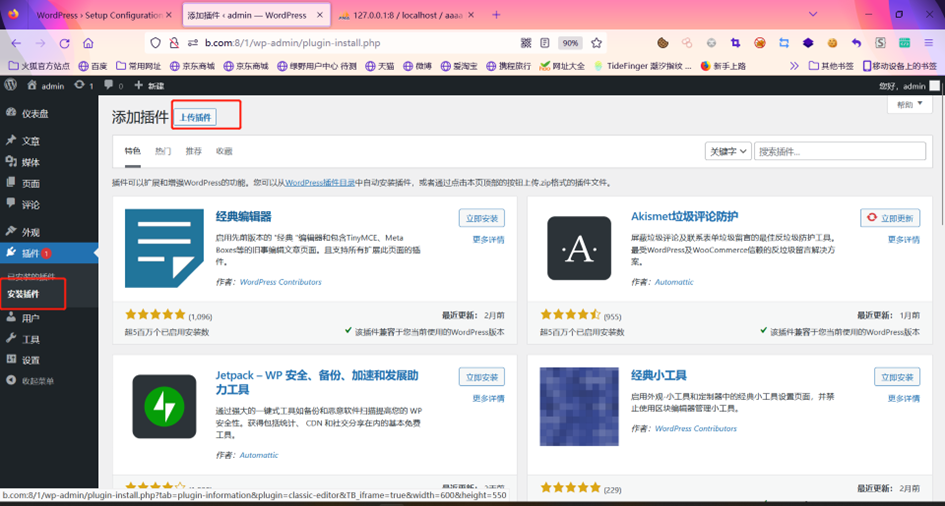Install 经典编辑器 with 立即安装
Viewport: 945px width, 506px height.
[x=482, y=218]
